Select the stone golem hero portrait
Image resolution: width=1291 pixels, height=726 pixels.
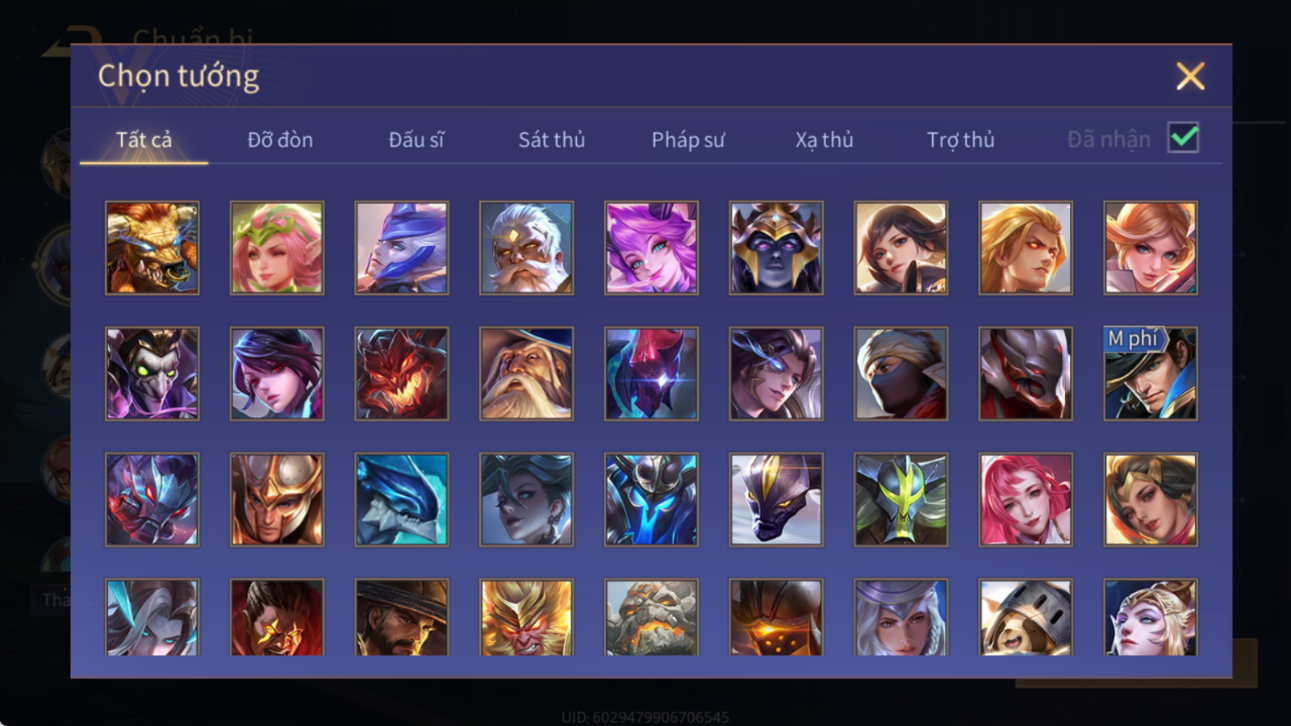(651, 617)
